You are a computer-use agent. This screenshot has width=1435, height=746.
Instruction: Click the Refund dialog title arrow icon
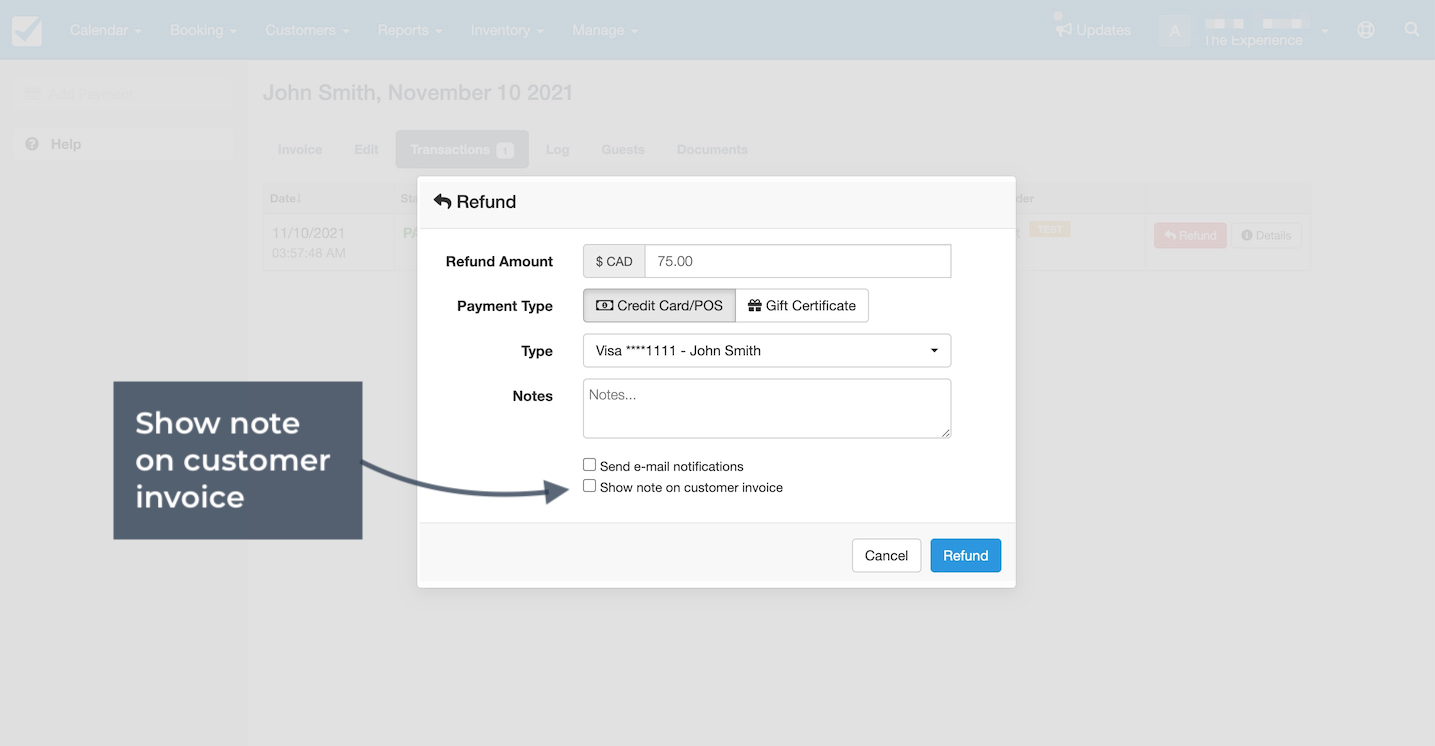[x=443, y=201]
